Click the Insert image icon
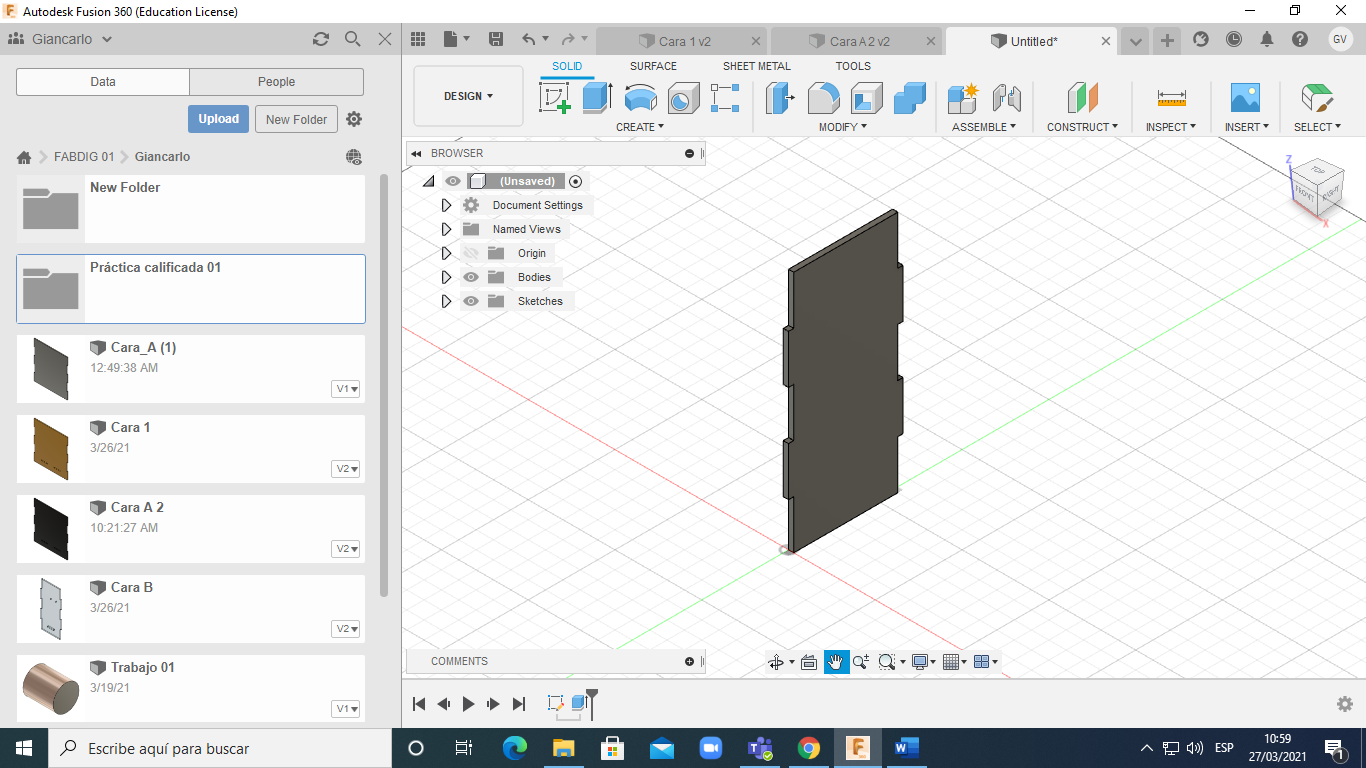 (1245, 98)
